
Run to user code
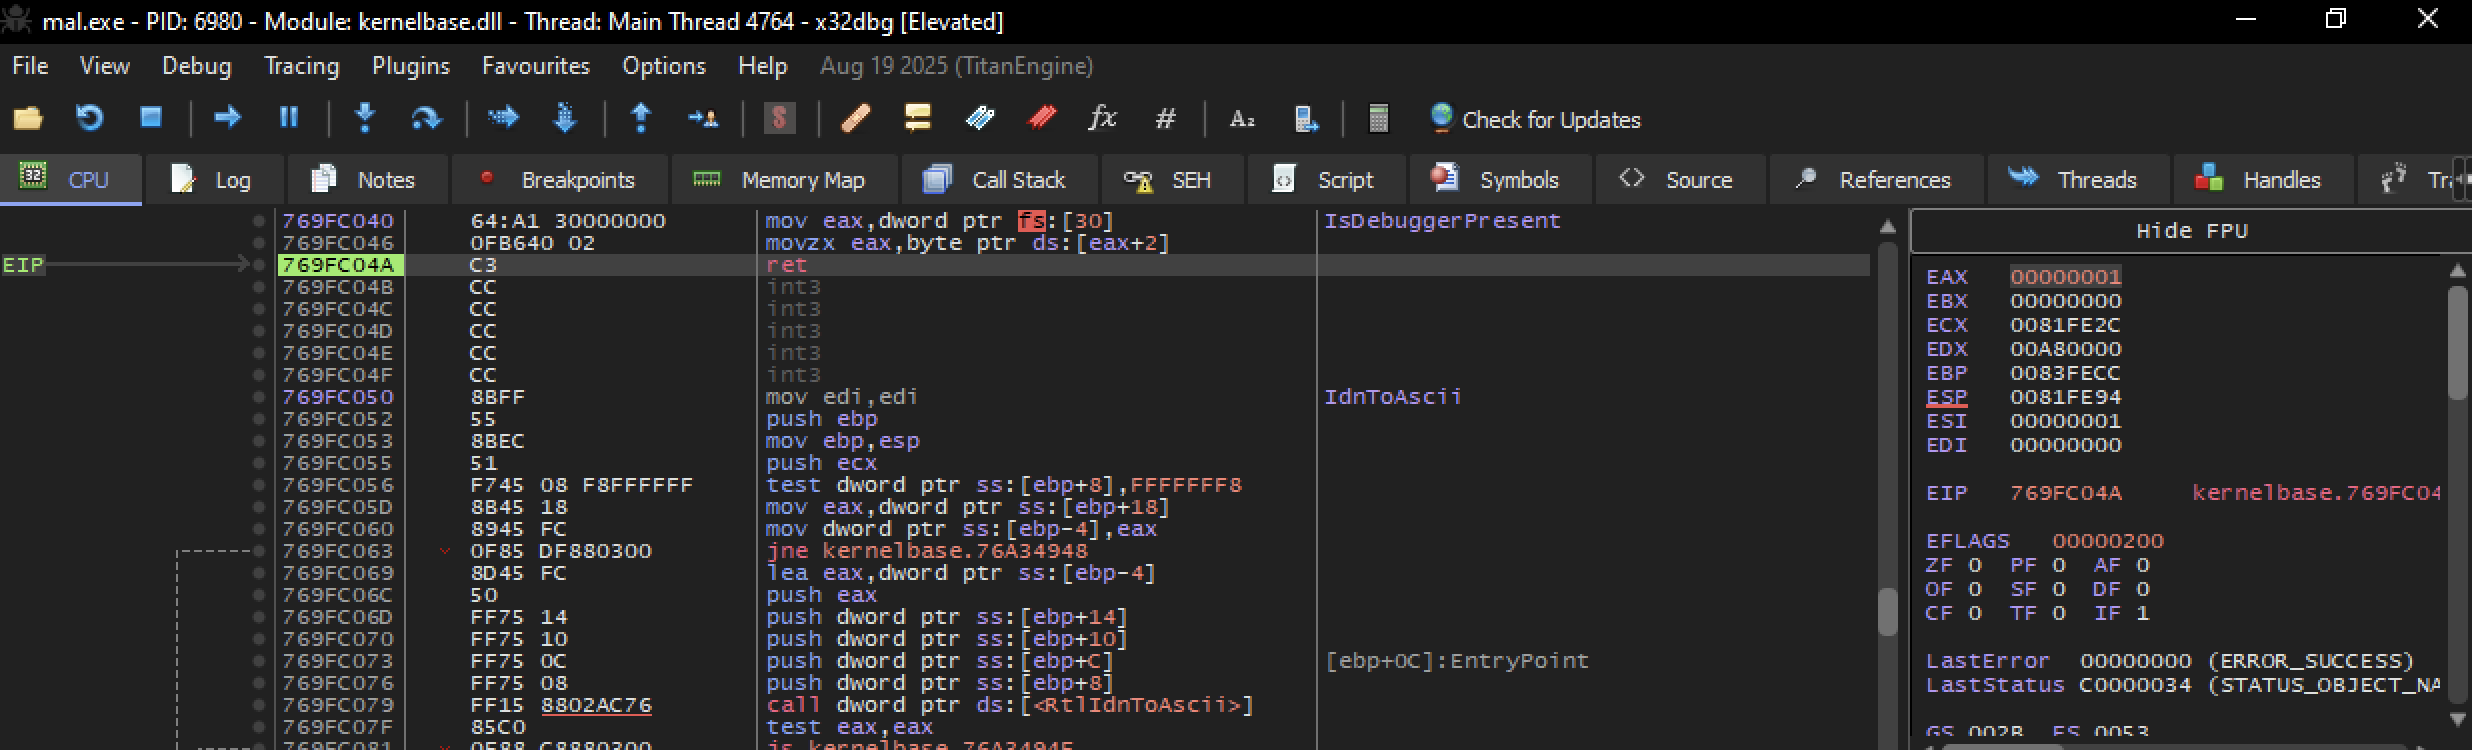point(703,119)
